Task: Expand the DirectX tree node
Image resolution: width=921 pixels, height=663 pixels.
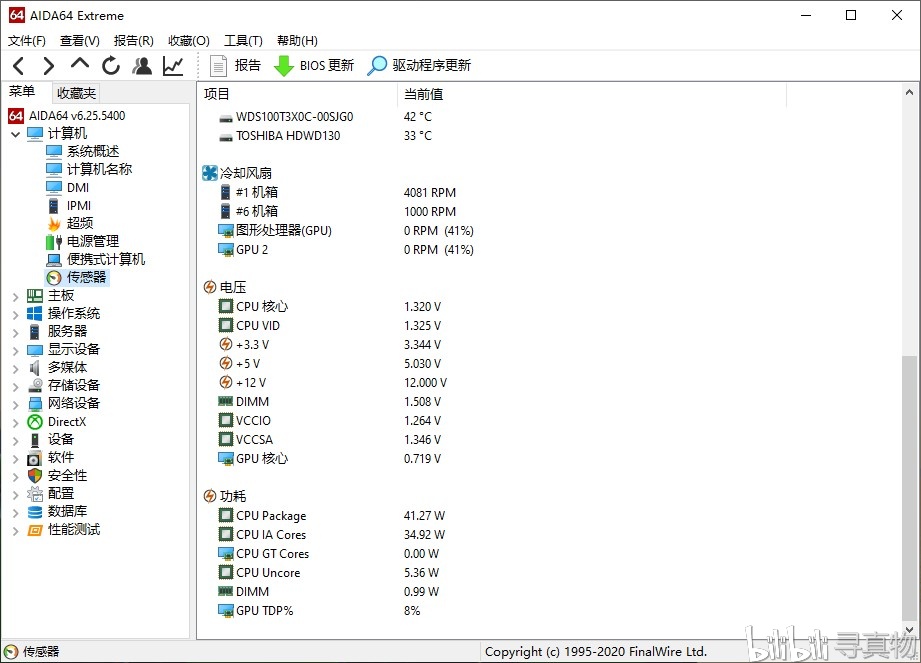Action: (x=15, y=423)
